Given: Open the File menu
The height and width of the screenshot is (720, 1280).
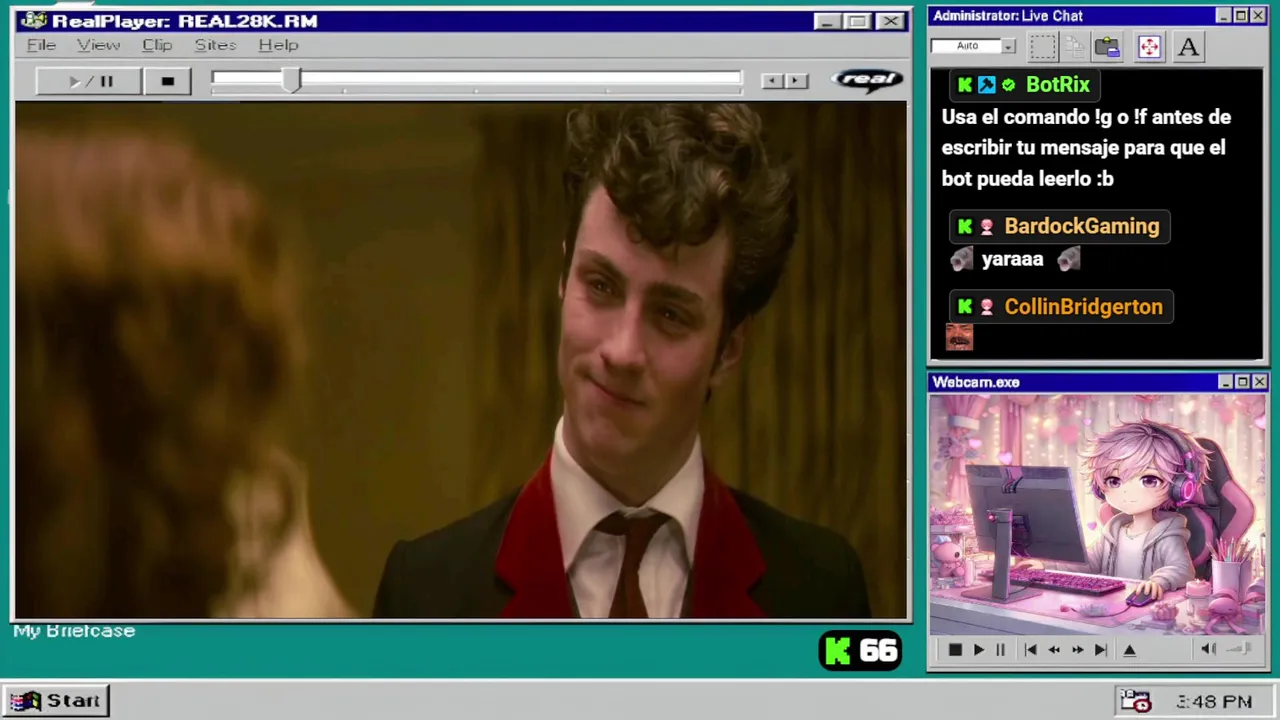Looking at the screenshot, I should tap(41, 45).
